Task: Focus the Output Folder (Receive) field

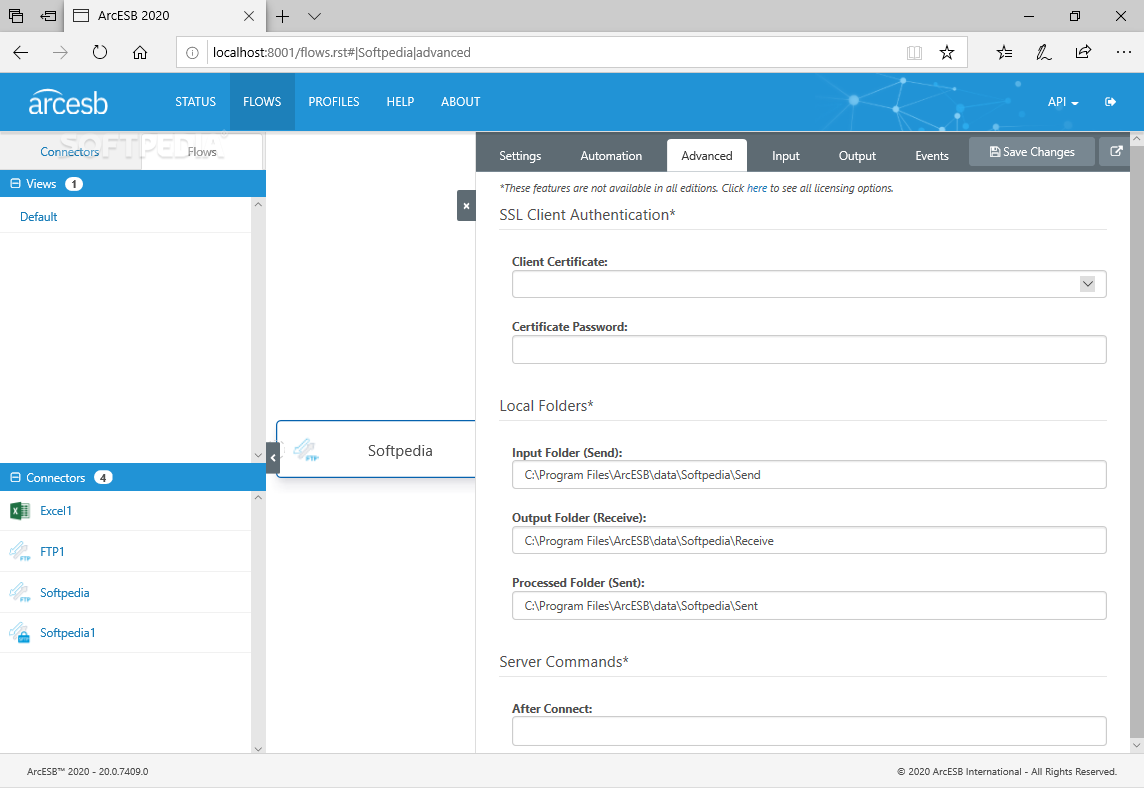Action: tap(809, 541)
